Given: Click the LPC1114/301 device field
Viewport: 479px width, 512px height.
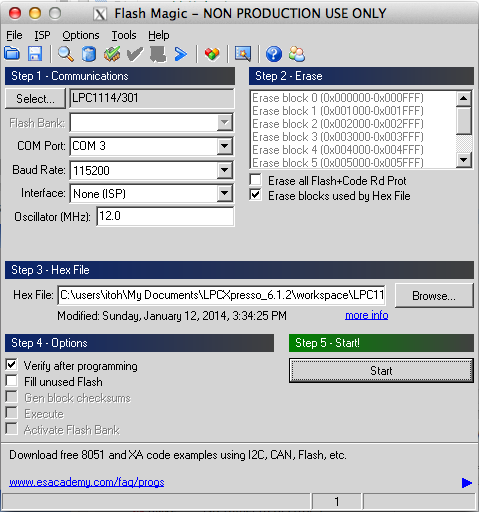Looking at the screenshot, I should pos(152,98).
